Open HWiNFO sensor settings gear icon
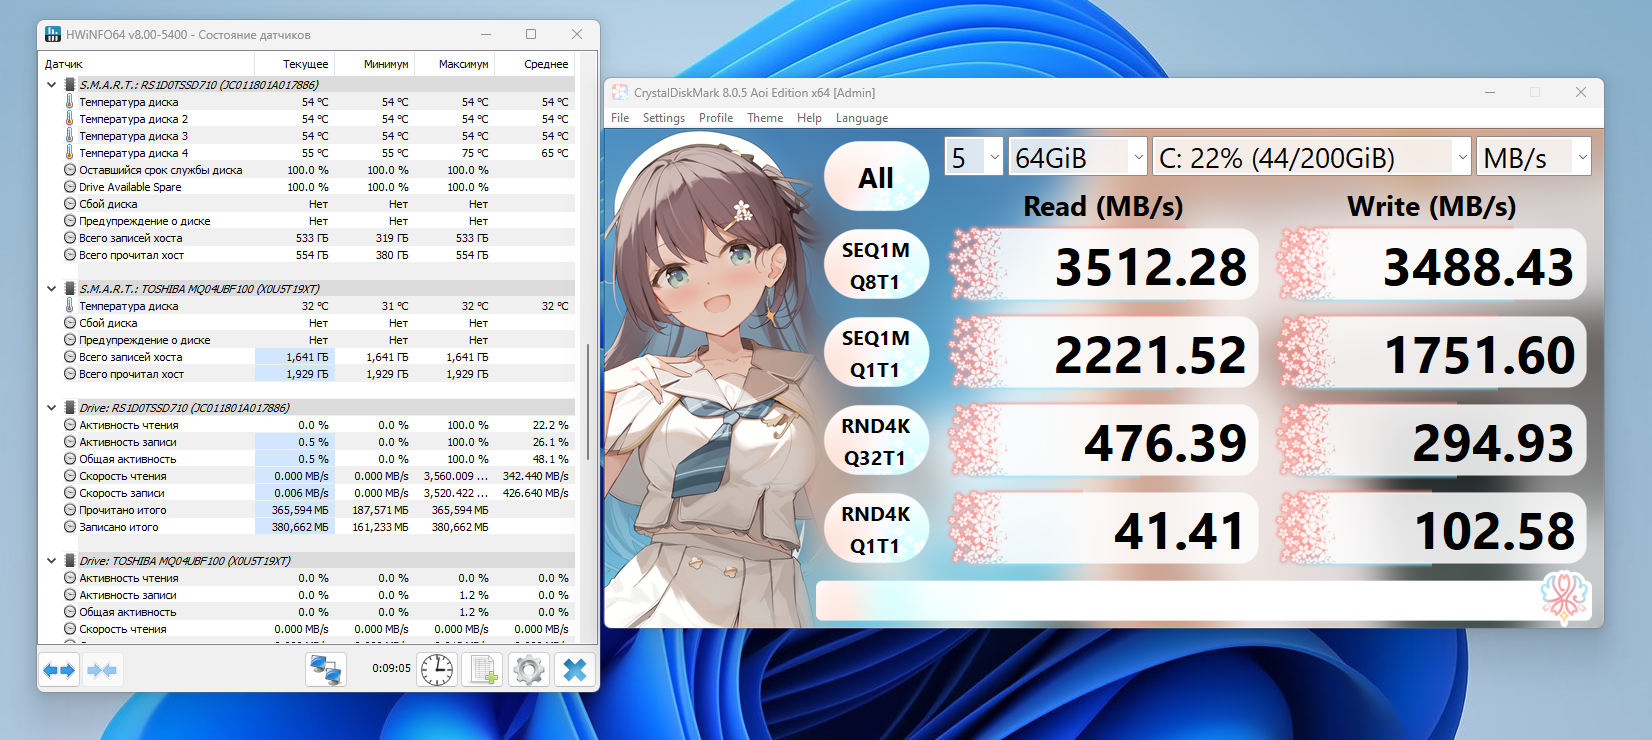The height and width of the screenshot is (740, 1652). [529, 670]
